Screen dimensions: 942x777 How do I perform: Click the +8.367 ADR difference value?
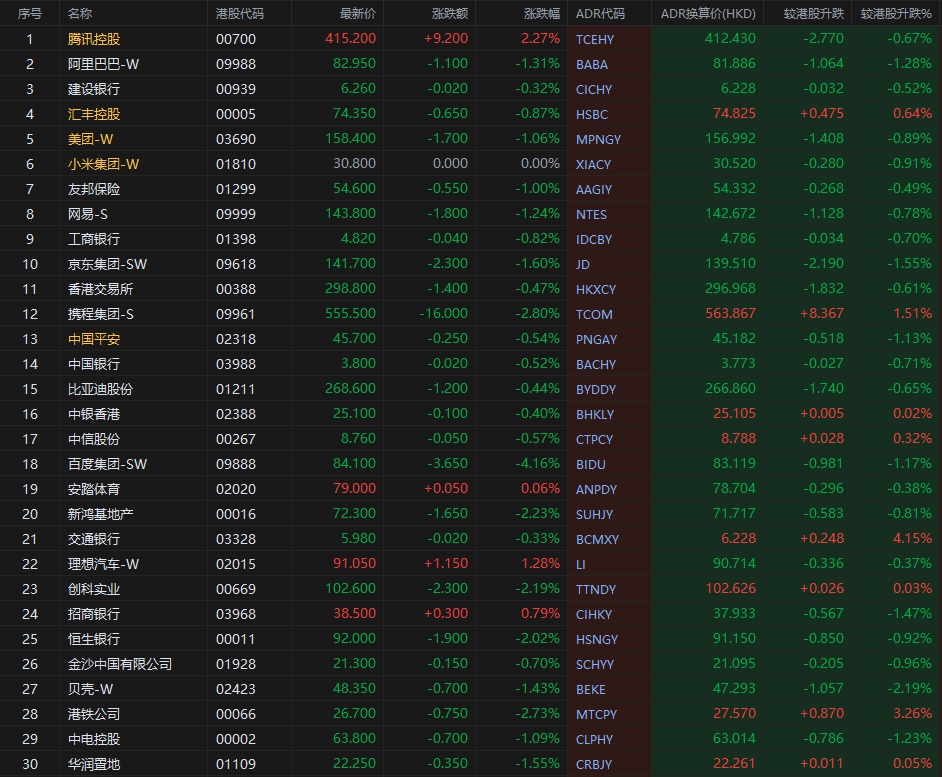[x=822, y=314]
